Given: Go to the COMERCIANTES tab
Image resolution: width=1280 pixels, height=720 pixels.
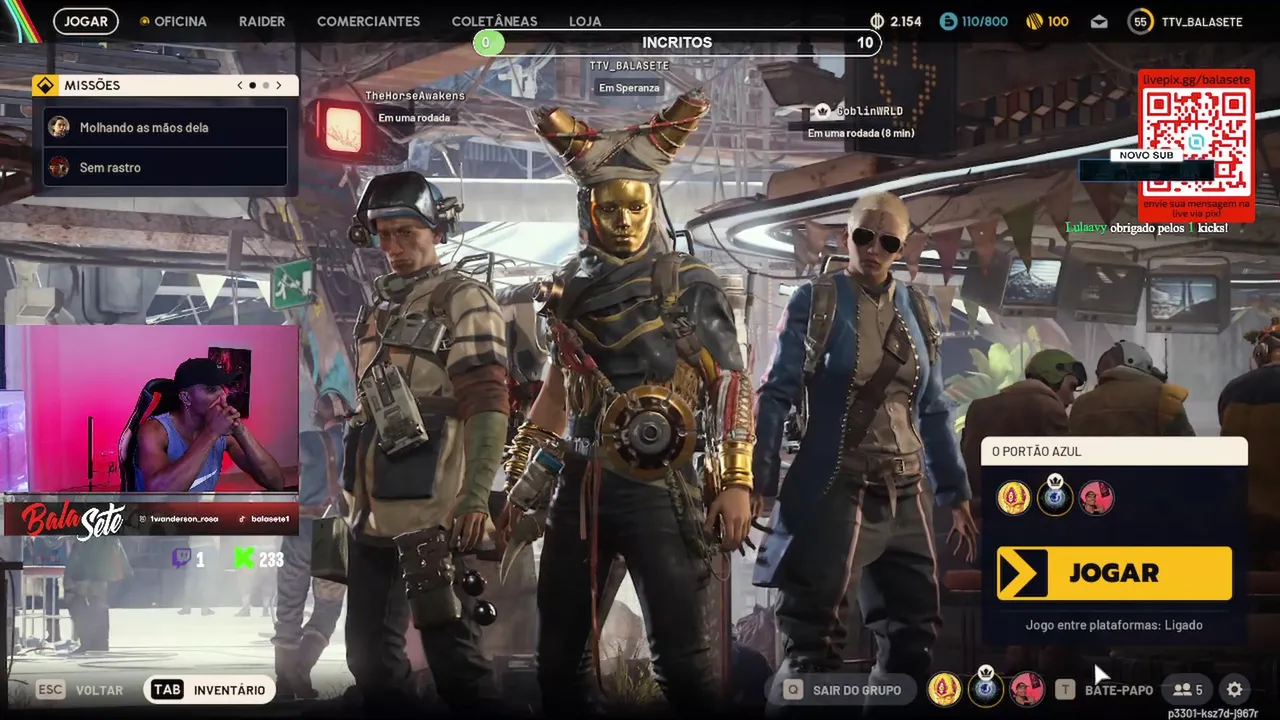Looking at the screenshot, I should (368, 21).
